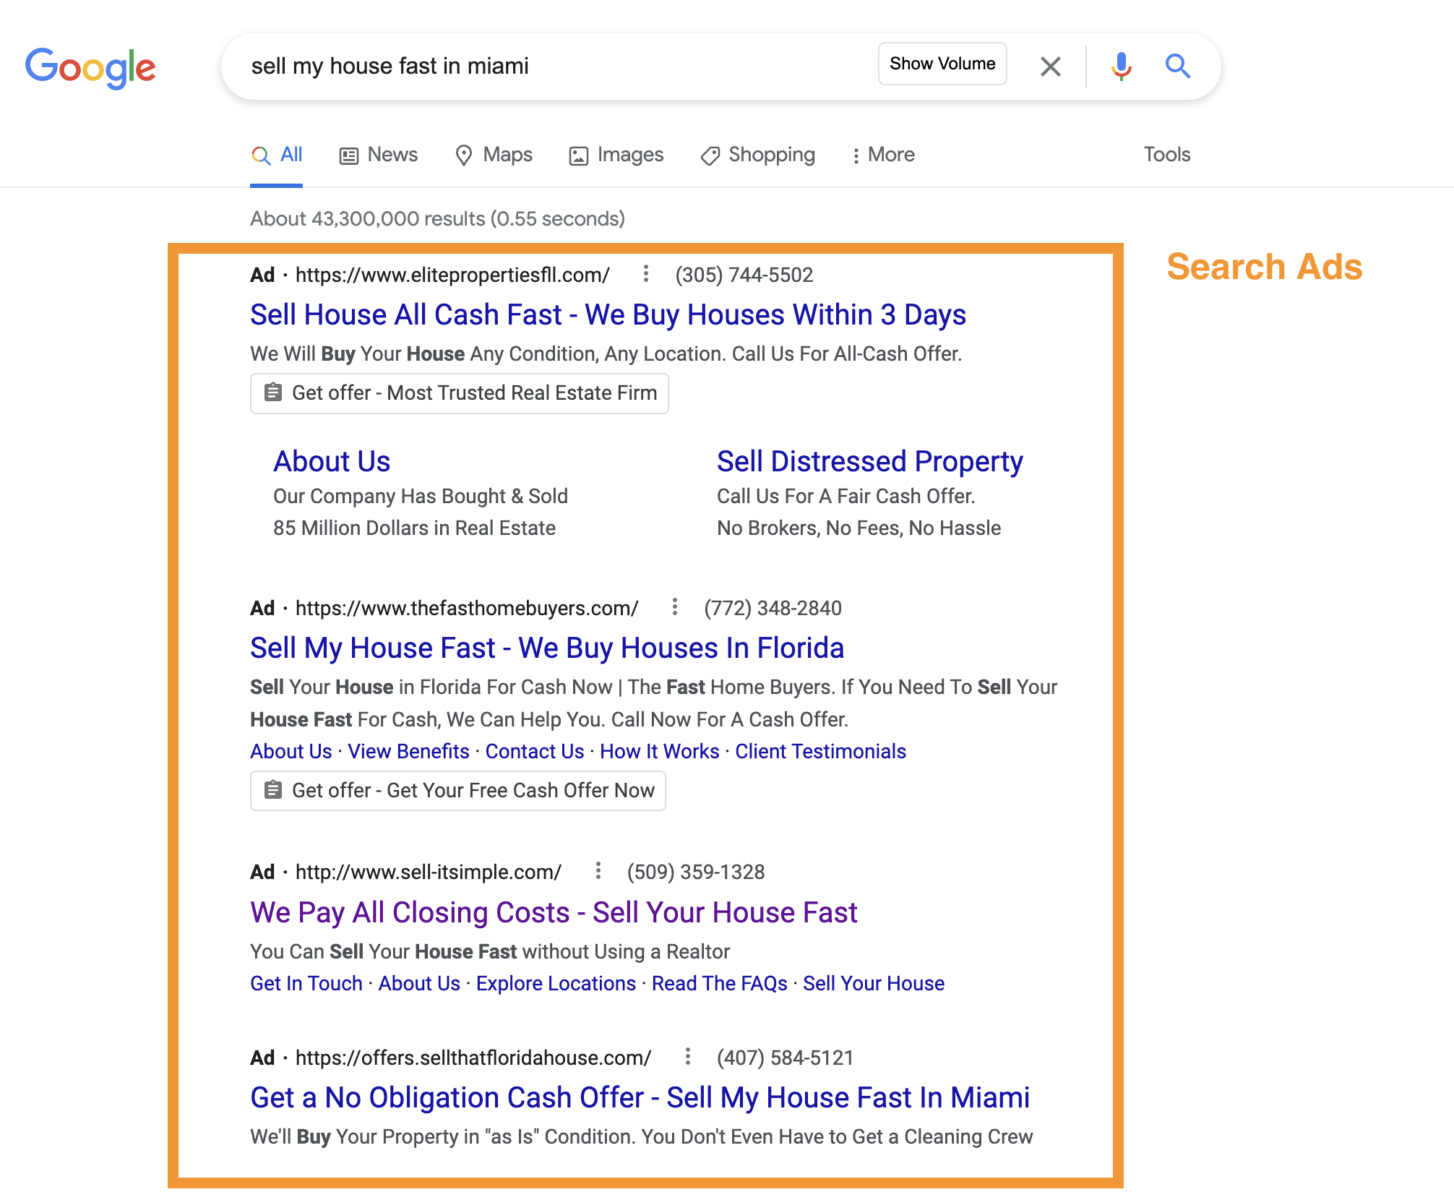Switch to the Images tab
This screenshot has width=1454, height=1200.
coord(617,155)
